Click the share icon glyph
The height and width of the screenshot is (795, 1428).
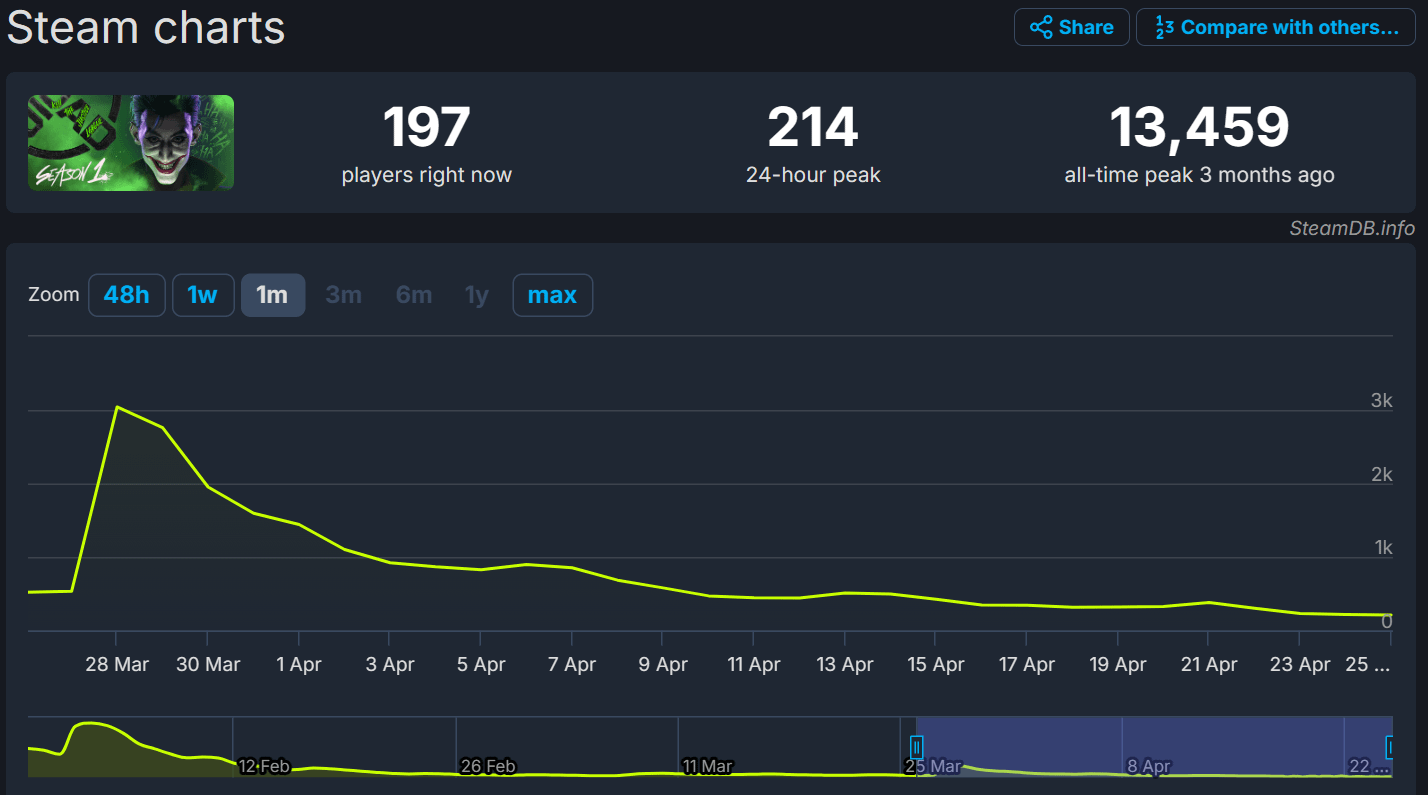[x=1040, y=27]
